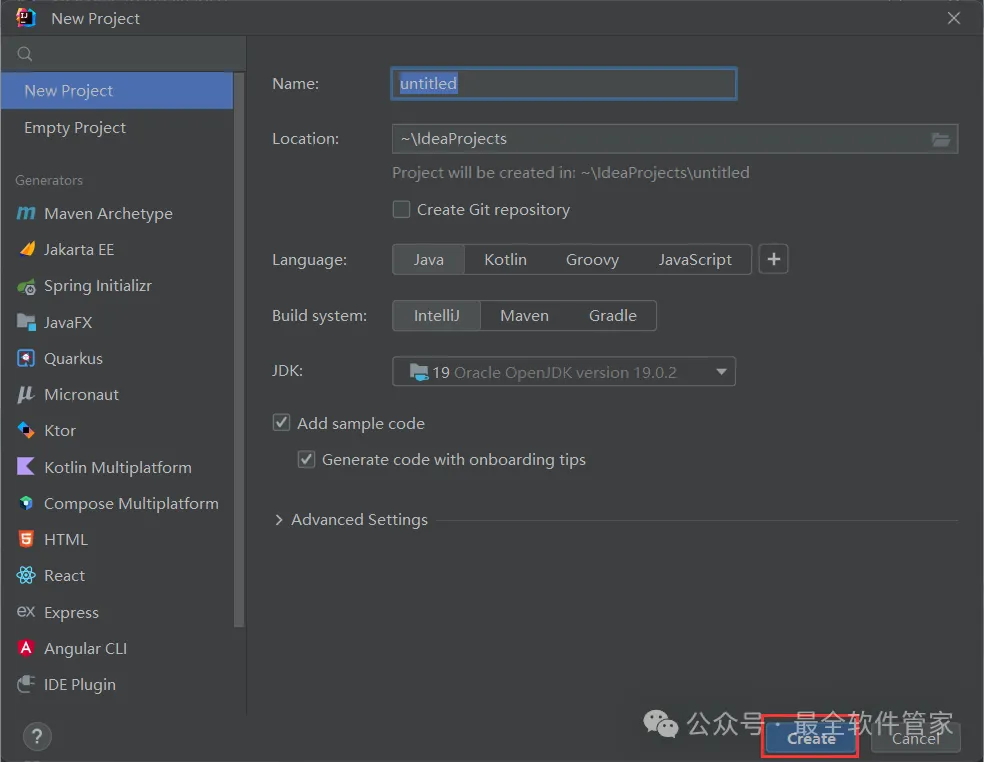Click the Ktor label
The height and width of the screenshot is (762, 984).
(x=60, y=431)
